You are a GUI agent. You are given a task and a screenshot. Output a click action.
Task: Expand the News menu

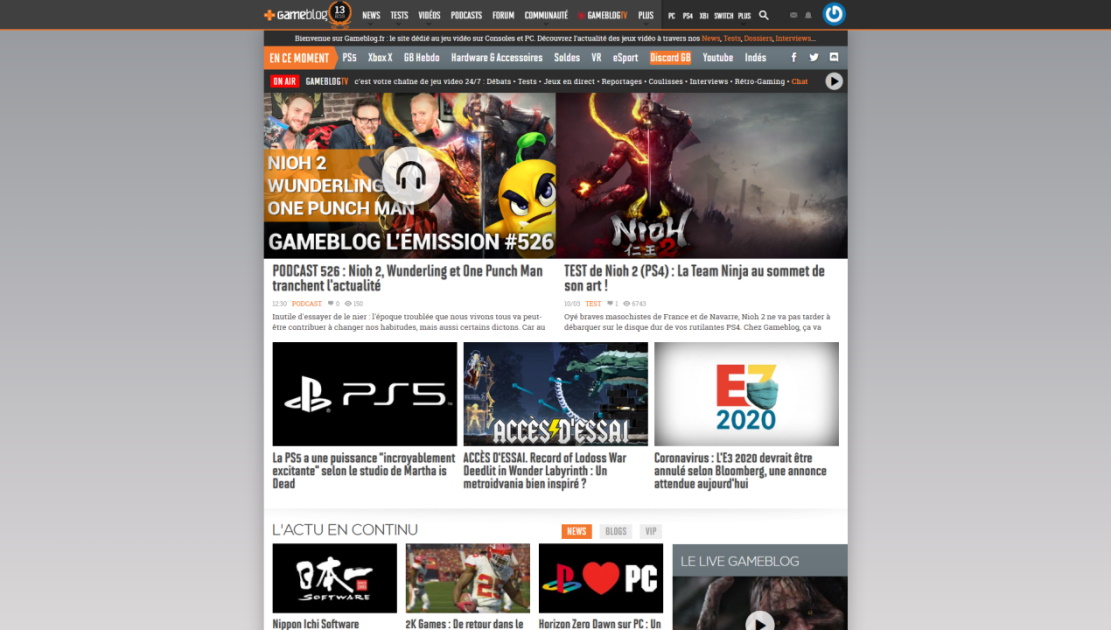371,15
